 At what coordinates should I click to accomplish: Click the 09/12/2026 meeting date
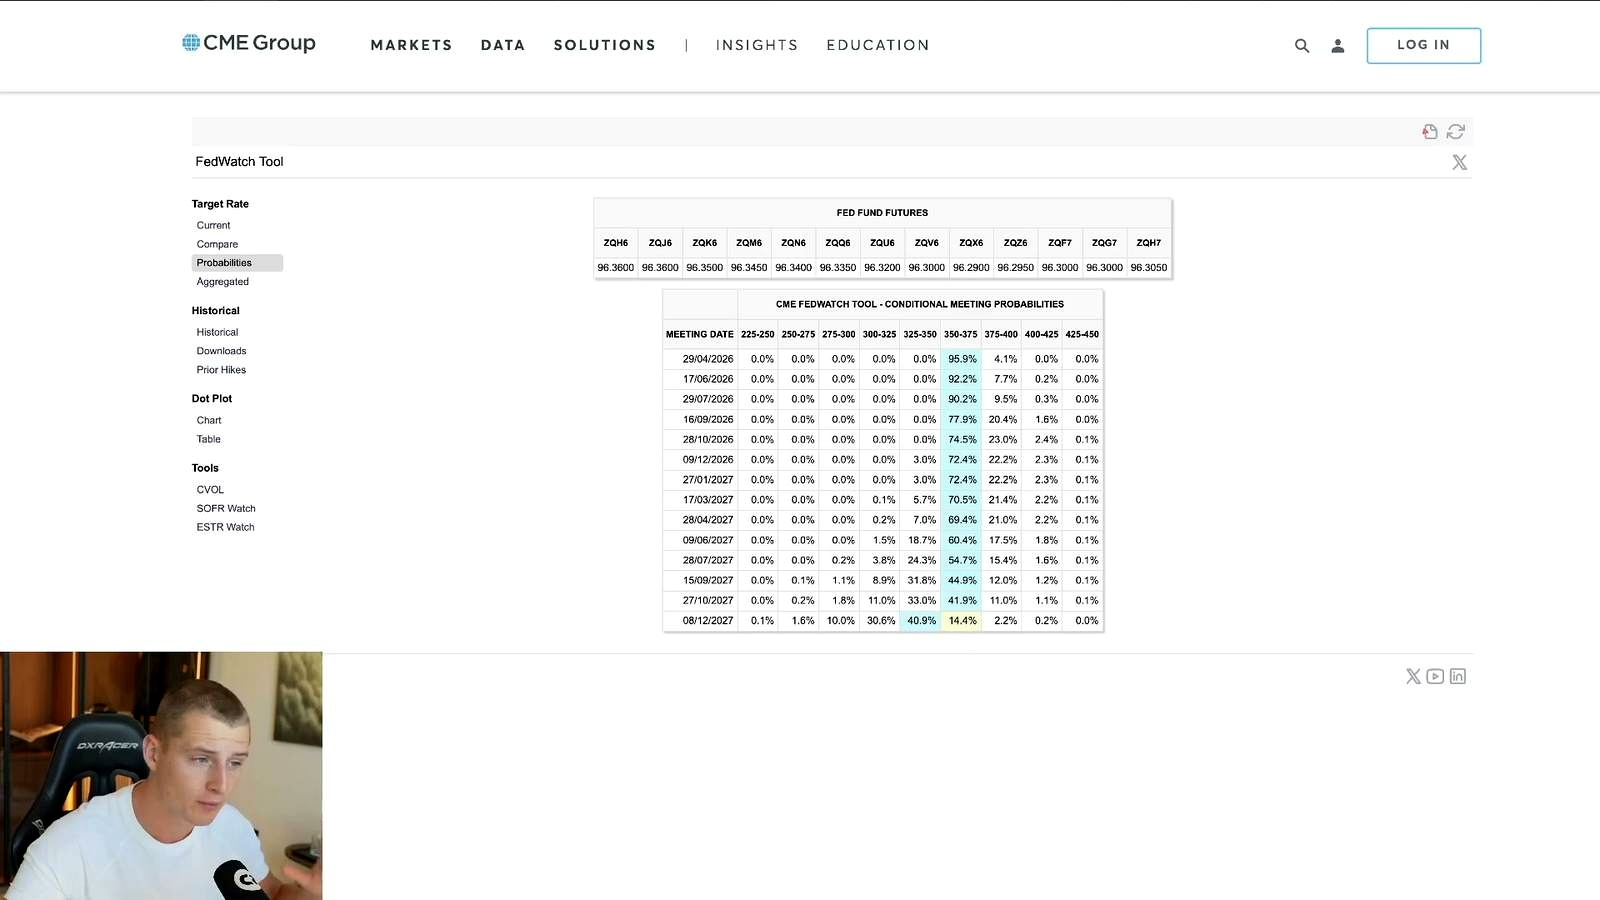708,460
